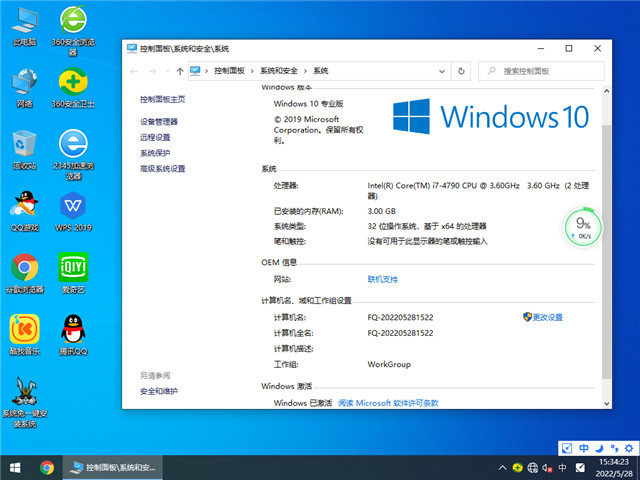This screenshot has width=640, height=480.
Task: Click the window title bar system icon
Action: coord(132,49)
